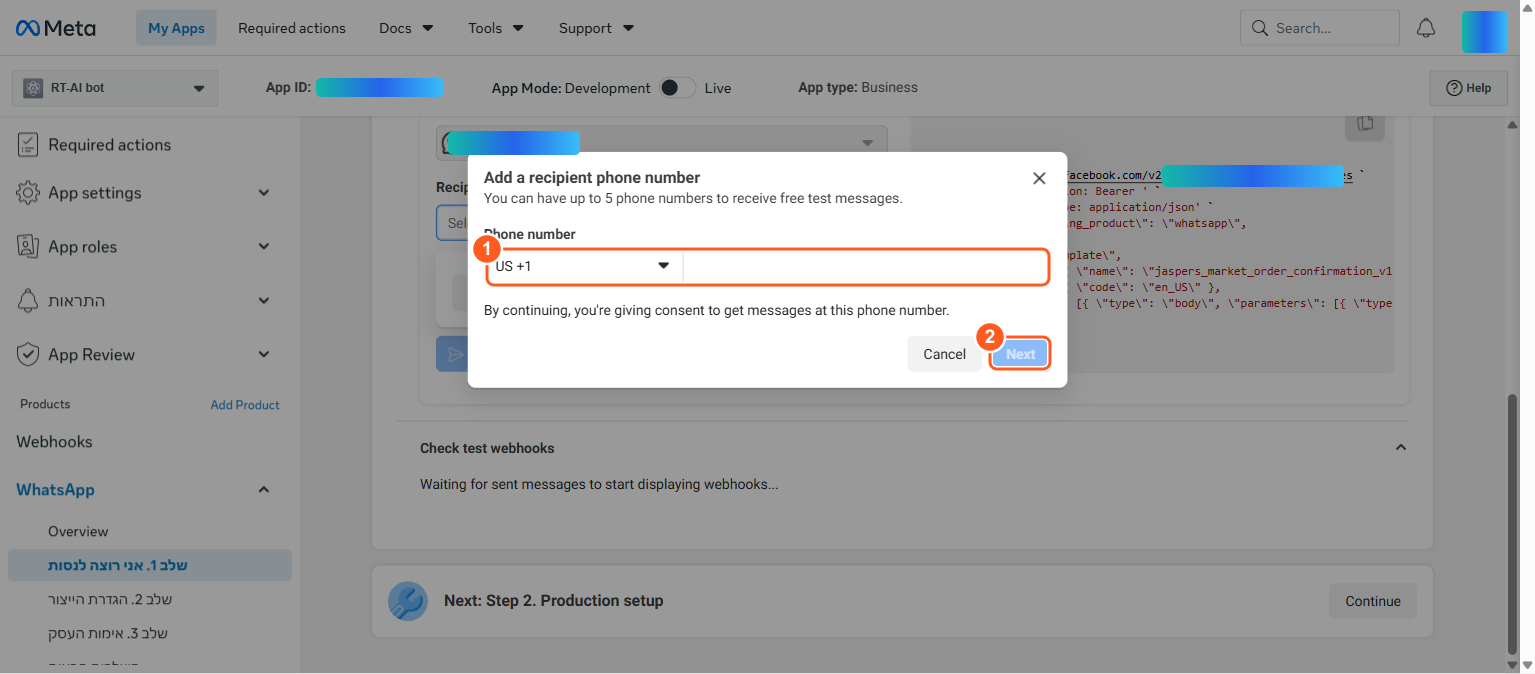Open My Apps tab
1535x674 pixels.
(176, 28)
